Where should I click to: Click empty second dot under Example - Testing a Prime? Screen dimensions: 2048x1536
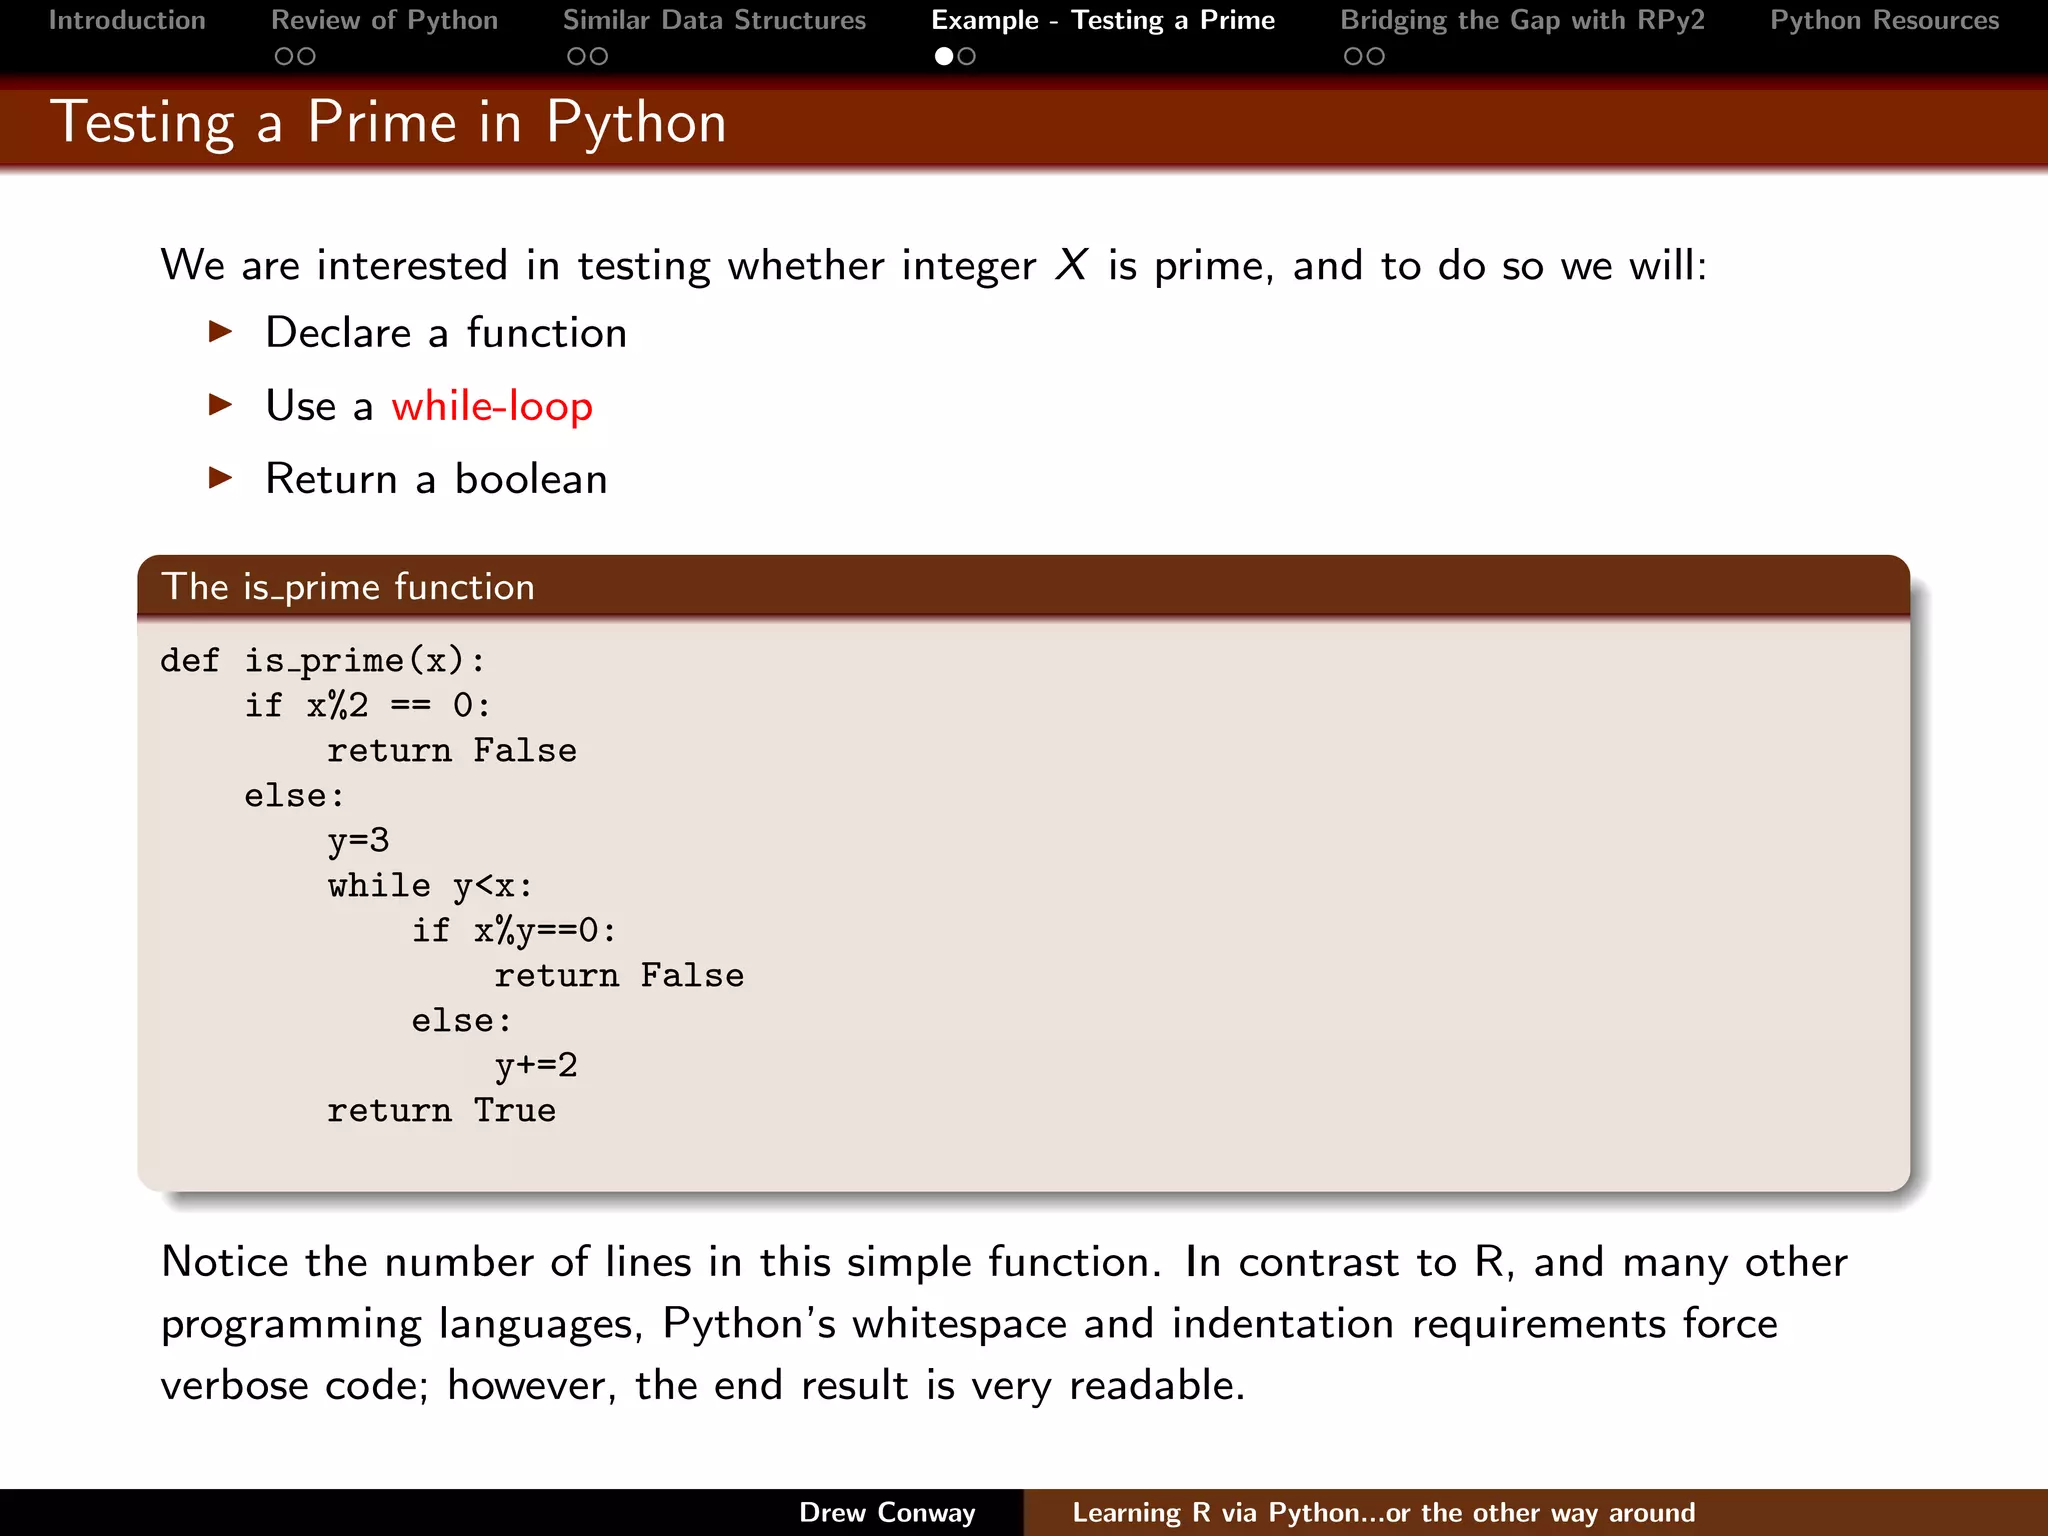pos(966,57)
